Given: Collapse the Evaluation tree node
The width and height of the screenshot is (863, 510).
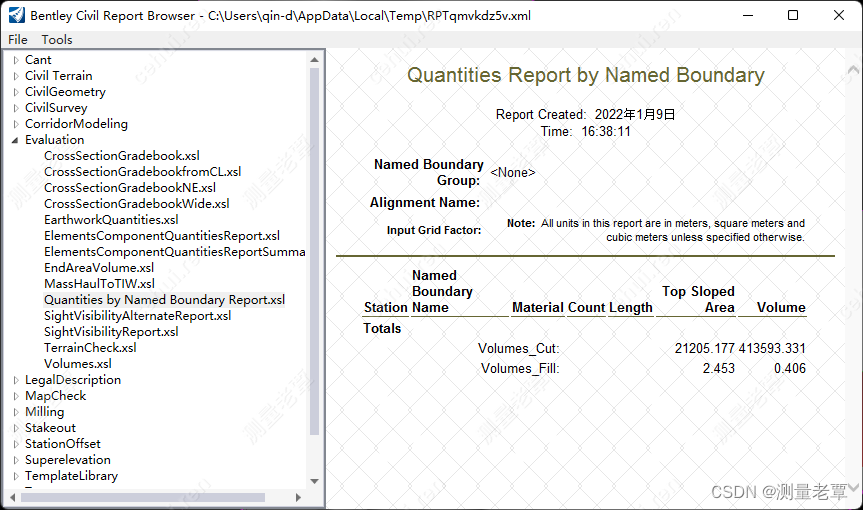Looking at the screenshot, I should pos(15,140).
